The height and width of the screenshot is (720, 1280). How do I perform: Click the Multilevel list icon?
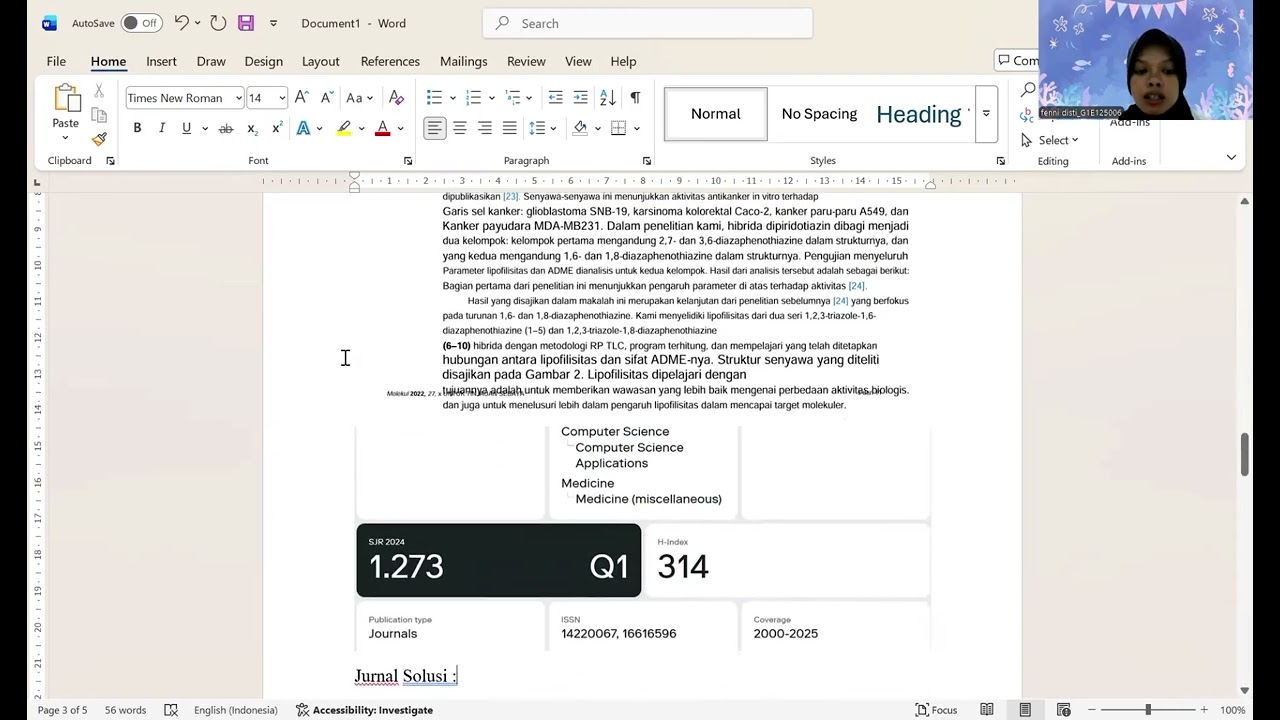513,98
